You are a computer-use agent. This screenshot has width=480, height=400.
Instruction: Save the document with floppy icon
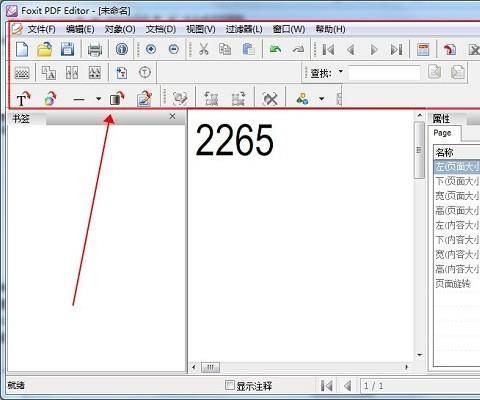coord(68,49)
